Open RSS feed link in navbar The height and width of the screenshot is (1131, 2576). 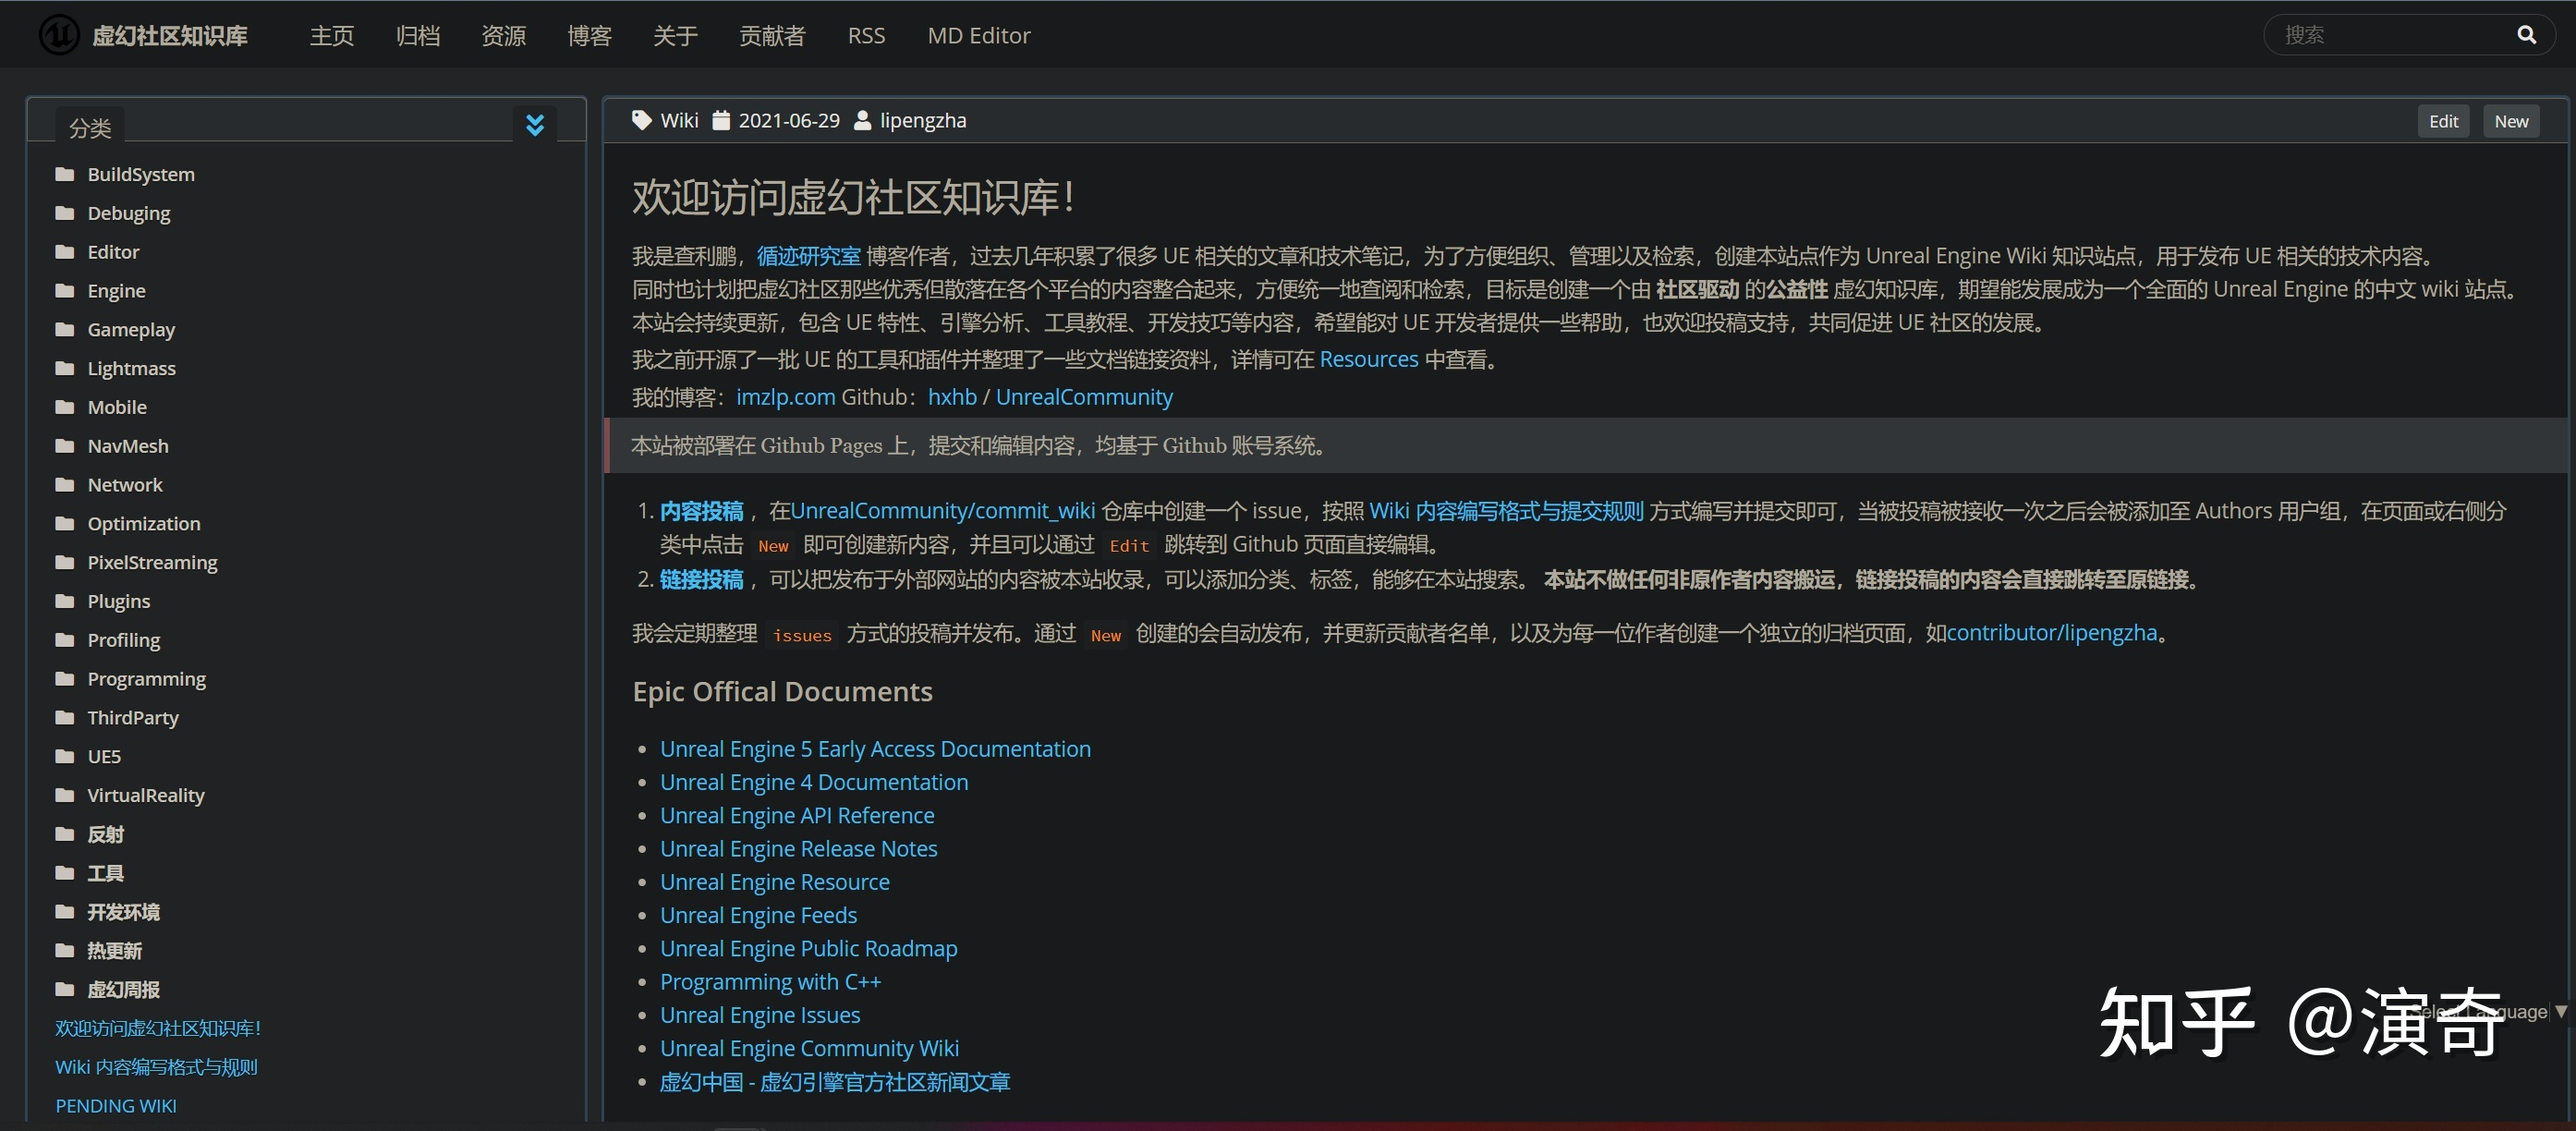coord(866,35)
